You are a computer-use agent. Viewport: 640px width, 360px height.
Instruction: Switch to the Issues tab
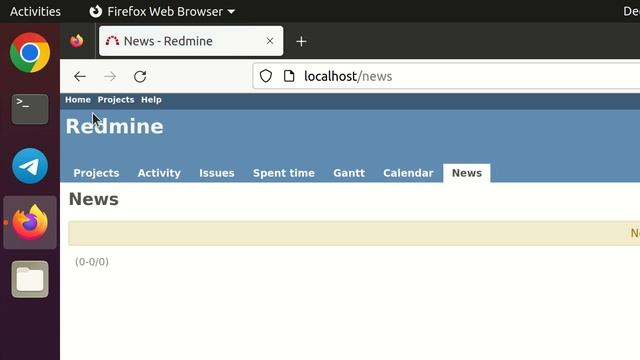(x=217, y=173)
